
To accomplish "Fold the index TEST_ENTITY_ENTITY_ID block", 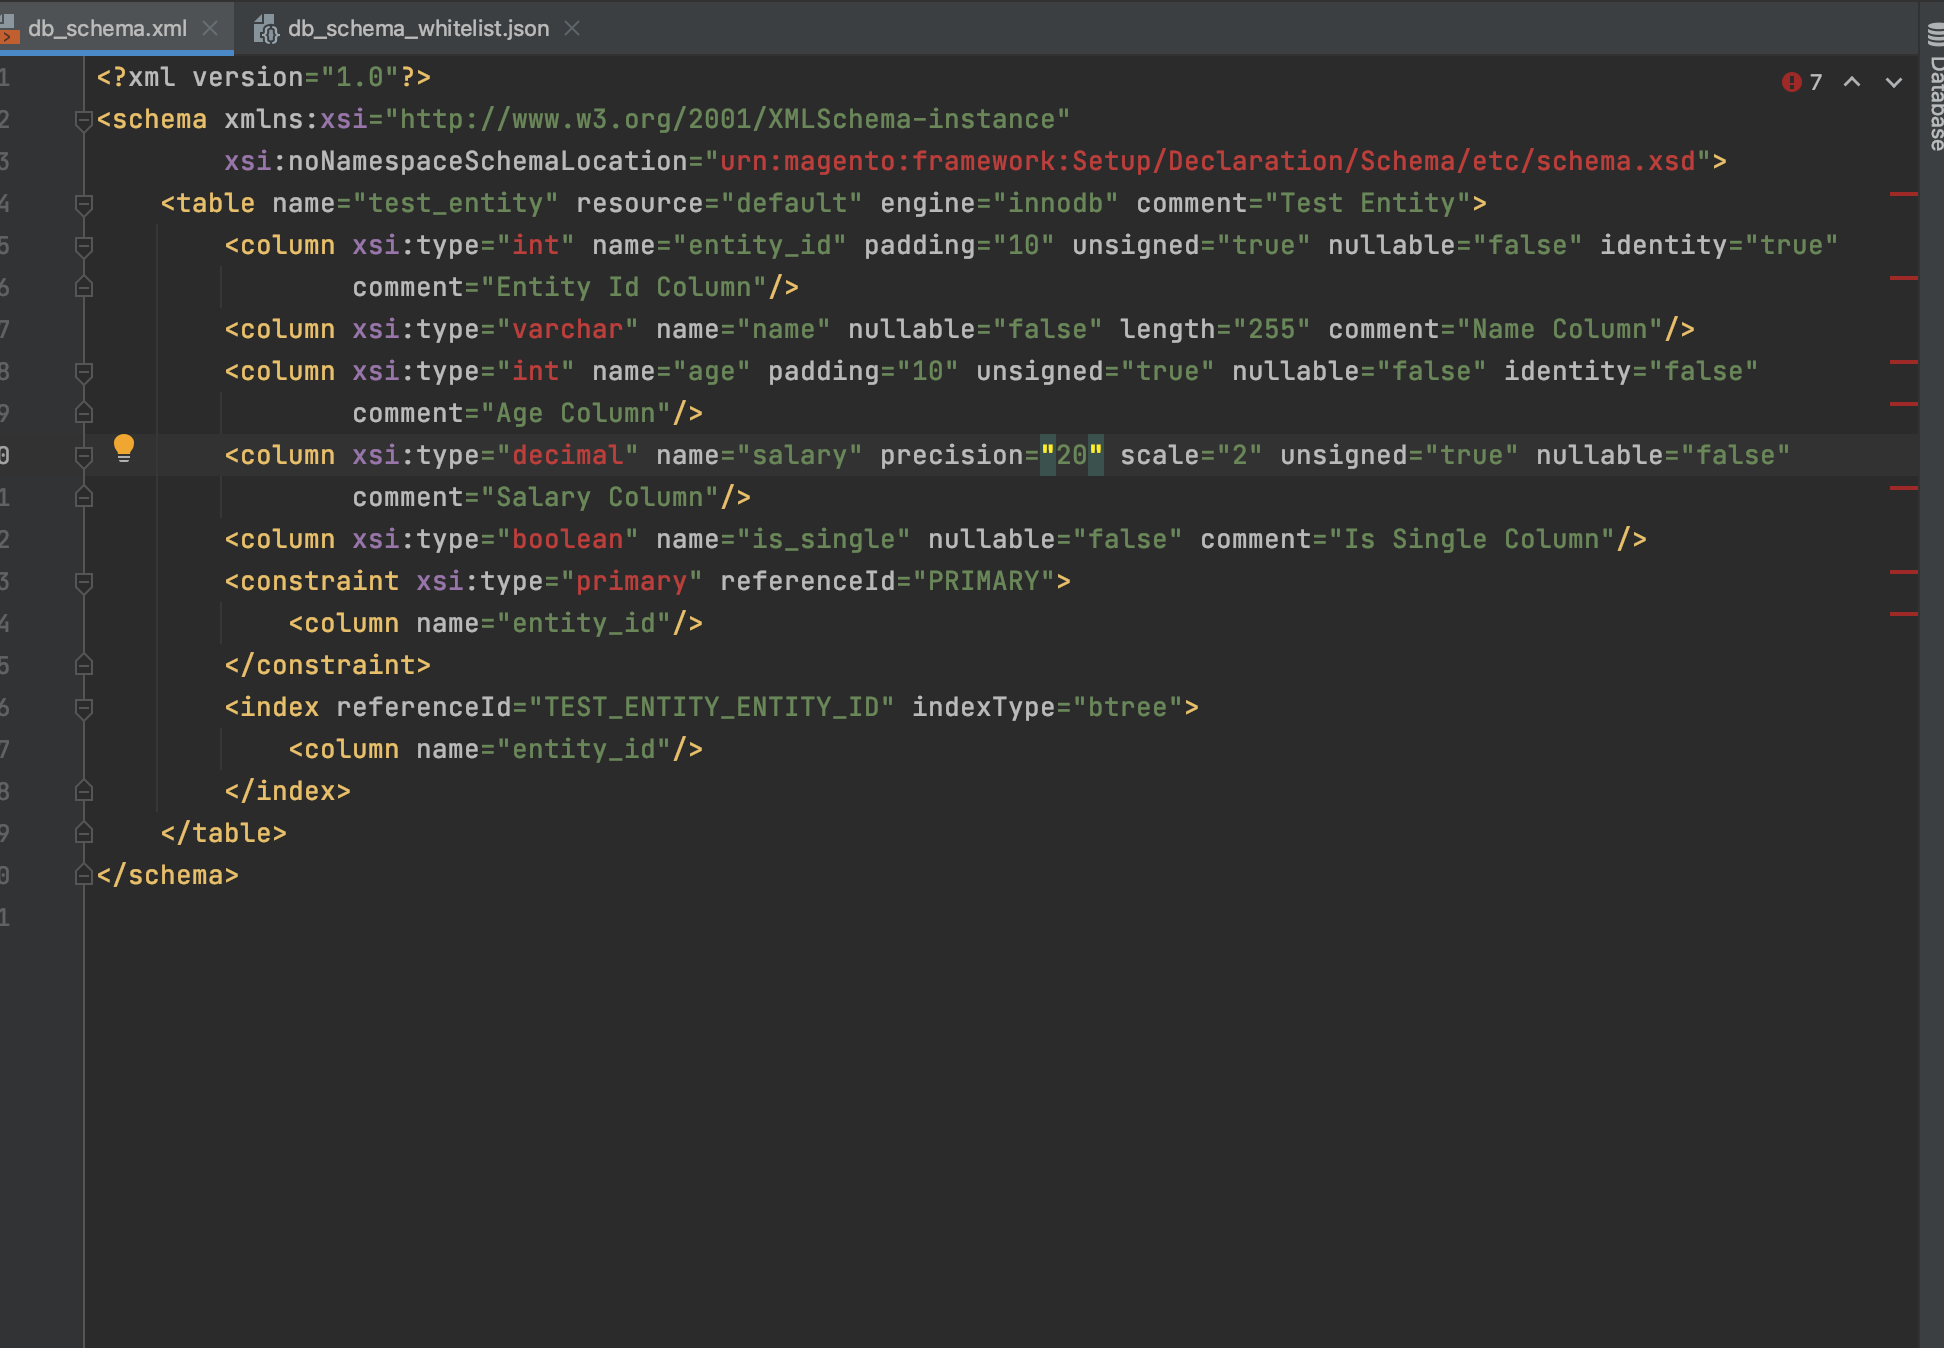I will tap(84, 708).
